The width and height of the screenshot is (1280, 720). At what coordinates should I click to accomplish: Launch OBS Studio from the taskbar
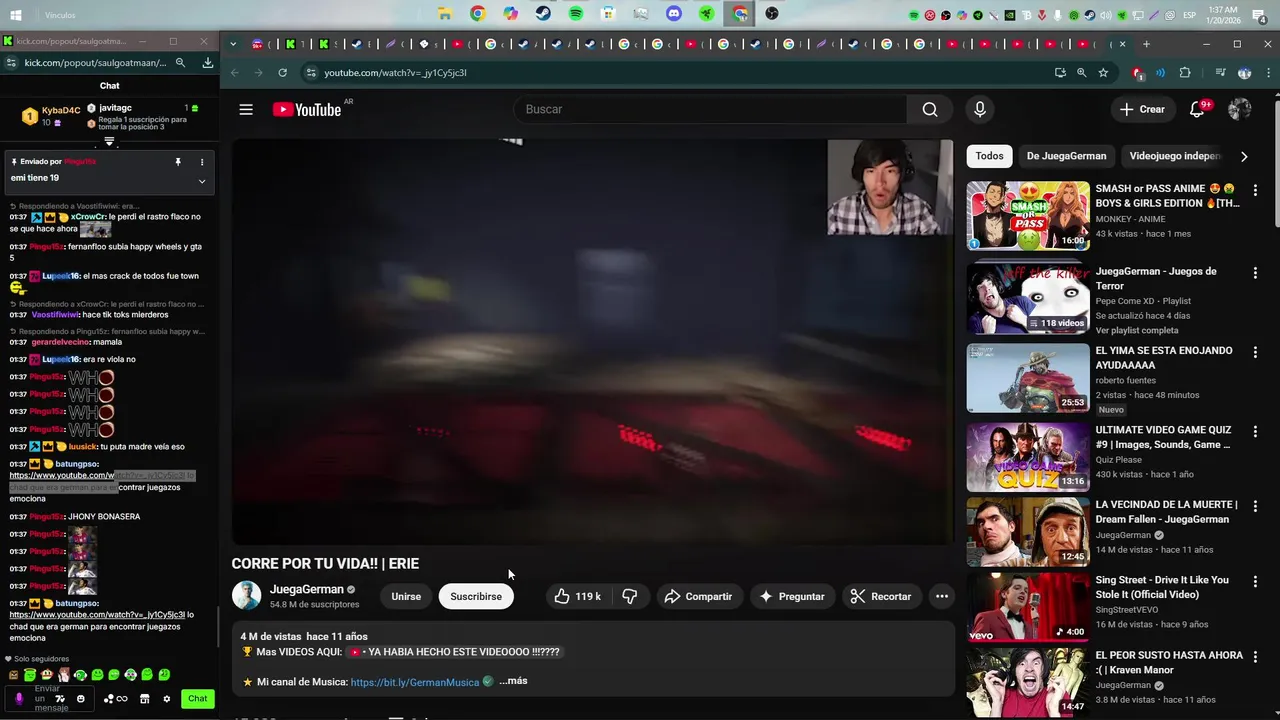[772, 14]
